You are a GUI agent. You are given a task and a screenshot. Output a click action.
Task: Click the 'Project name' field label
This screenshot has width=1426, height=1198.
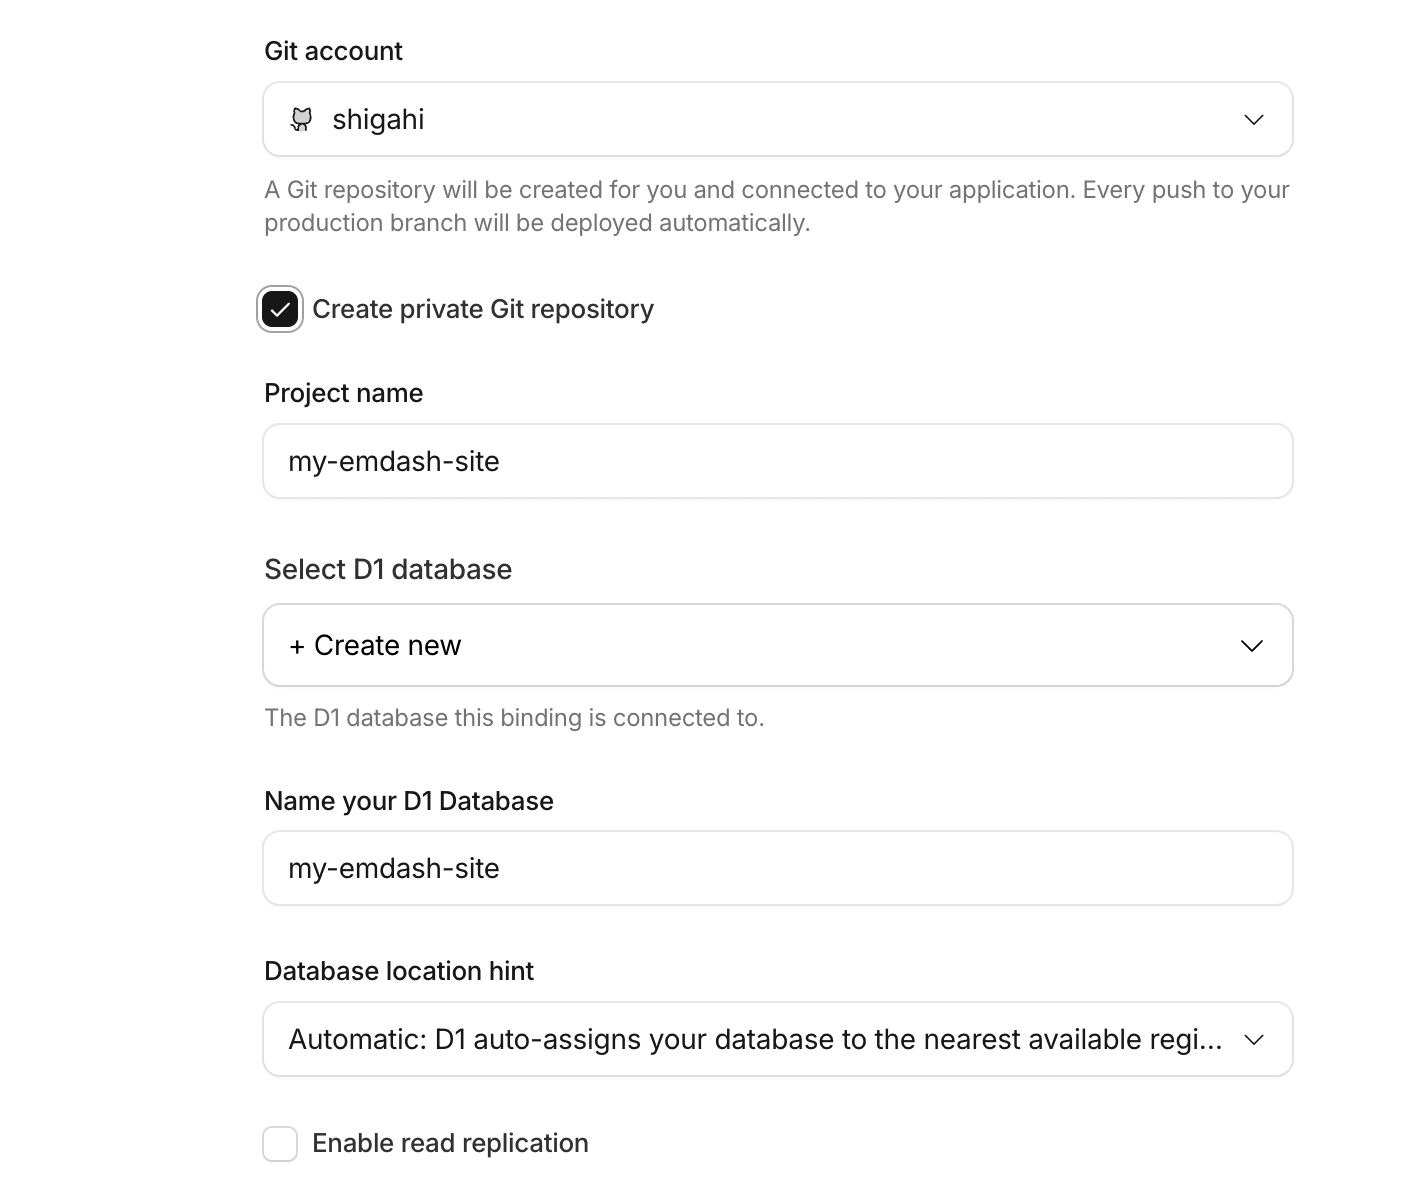(x=343, y=393)
